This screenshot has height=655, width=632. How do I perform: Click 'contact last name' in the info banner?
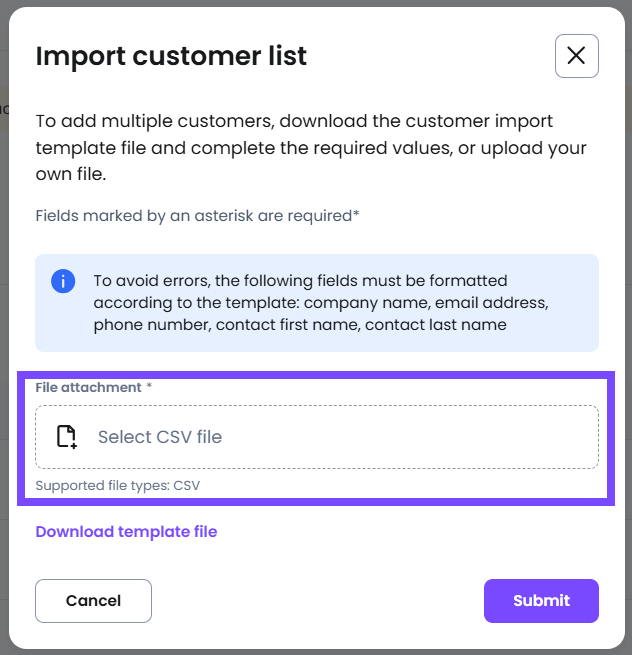pyautogui.click(x=436, y=325)
